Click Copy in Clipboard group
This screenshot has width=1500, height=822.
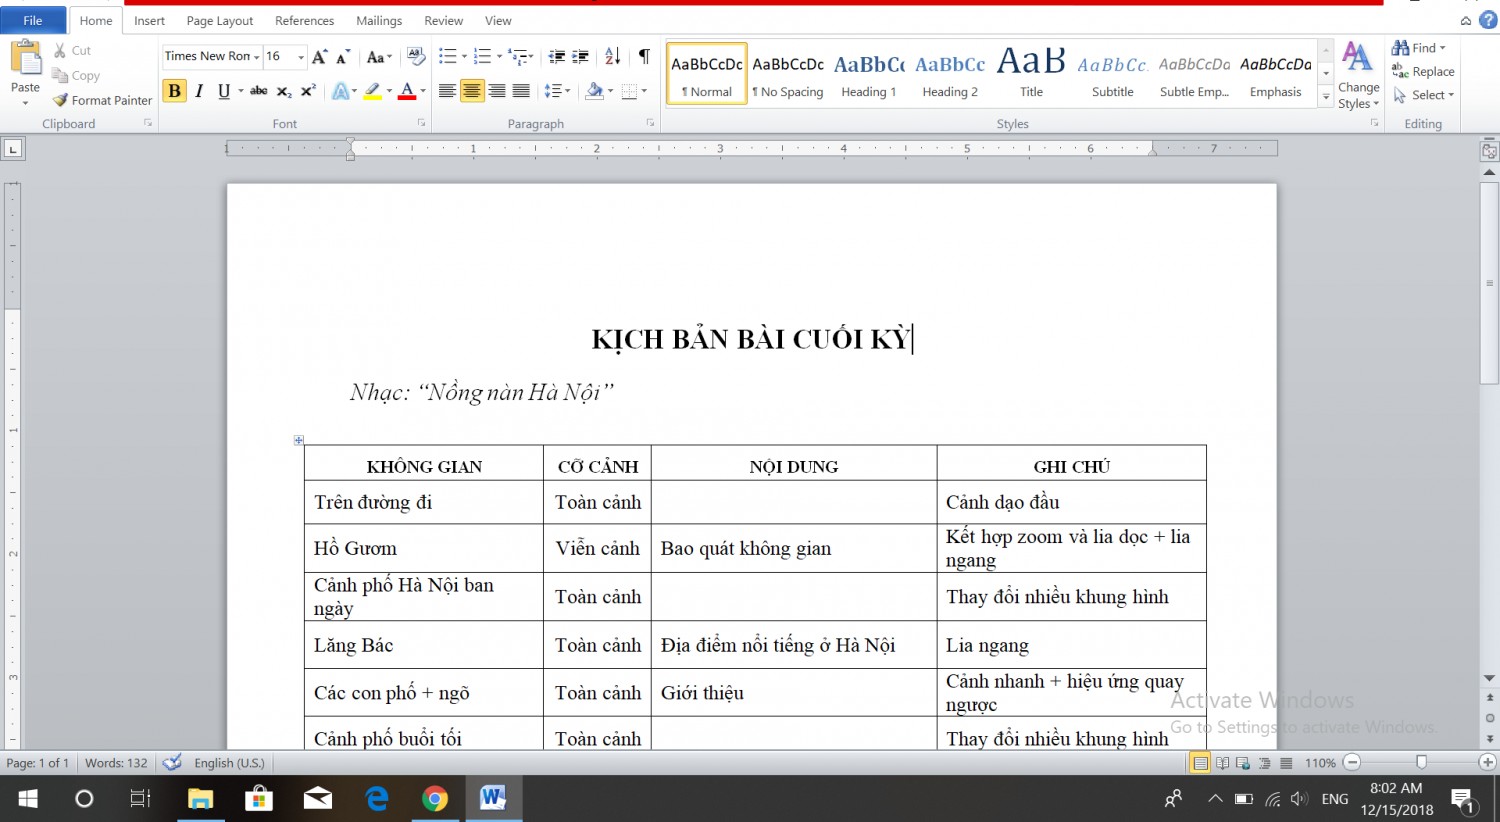point(76,75)
